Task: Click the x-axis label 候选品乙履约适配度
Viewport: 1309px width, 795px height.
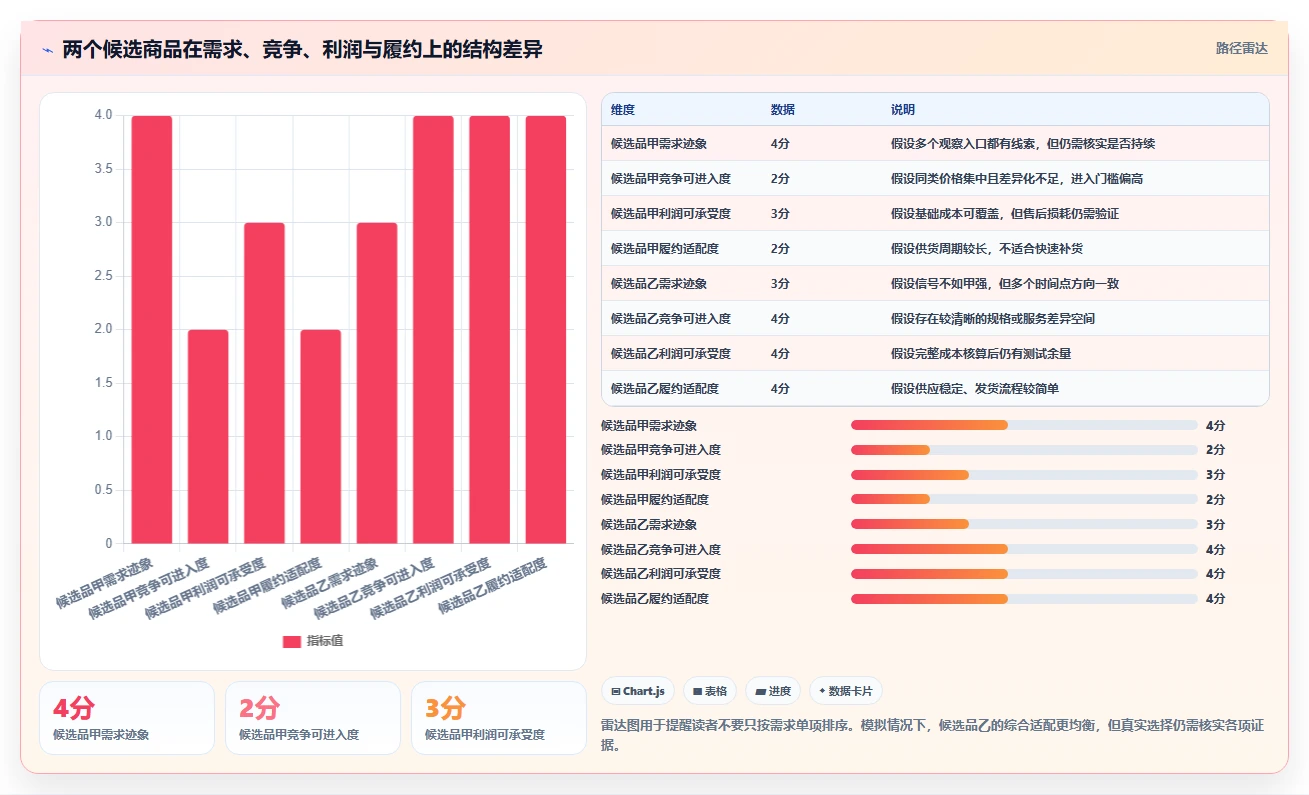Action: click(494, 585)
